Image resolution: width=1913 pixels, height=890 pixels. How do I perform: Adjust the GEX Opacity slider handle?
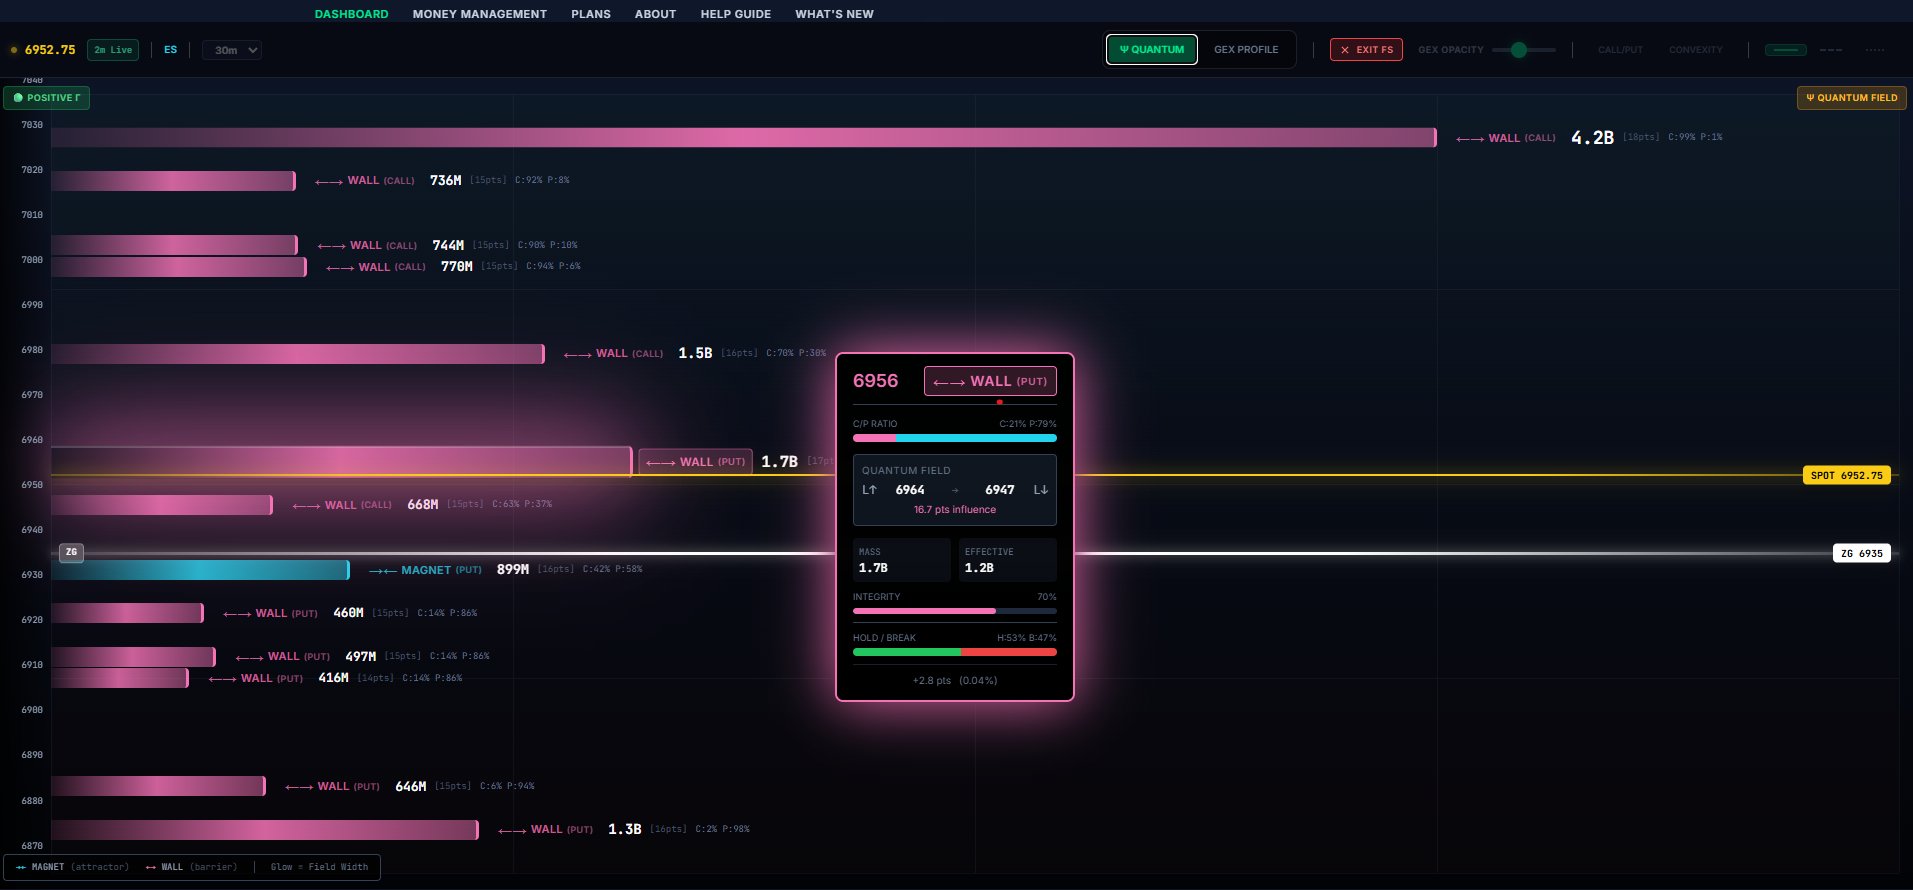(x=1518, y=50)
